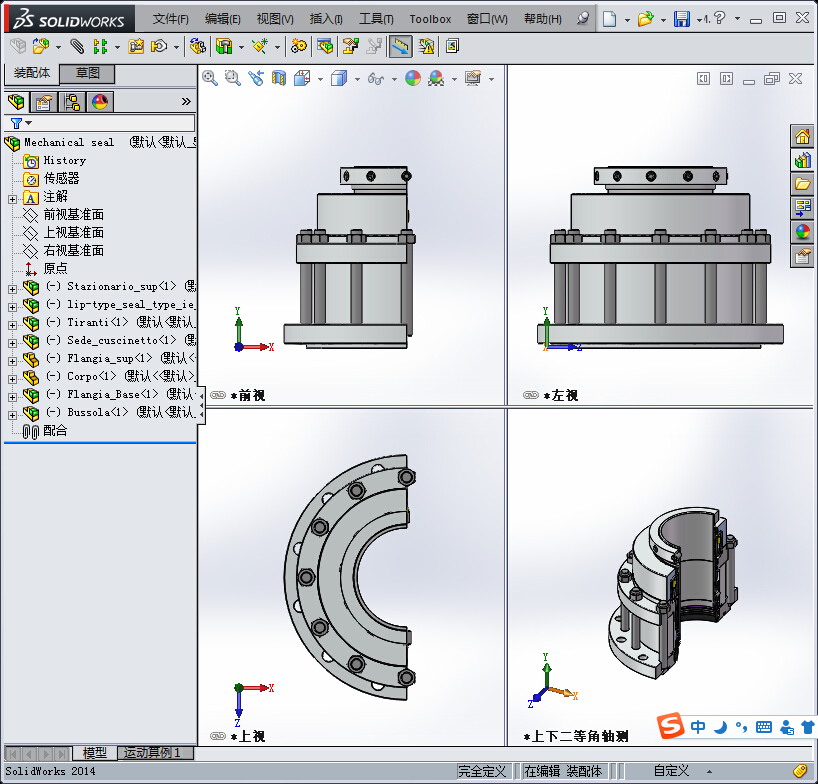Select the 前视基准面 plane in tree
Viewport: 818px width, 784px height.
coord(73,215)
